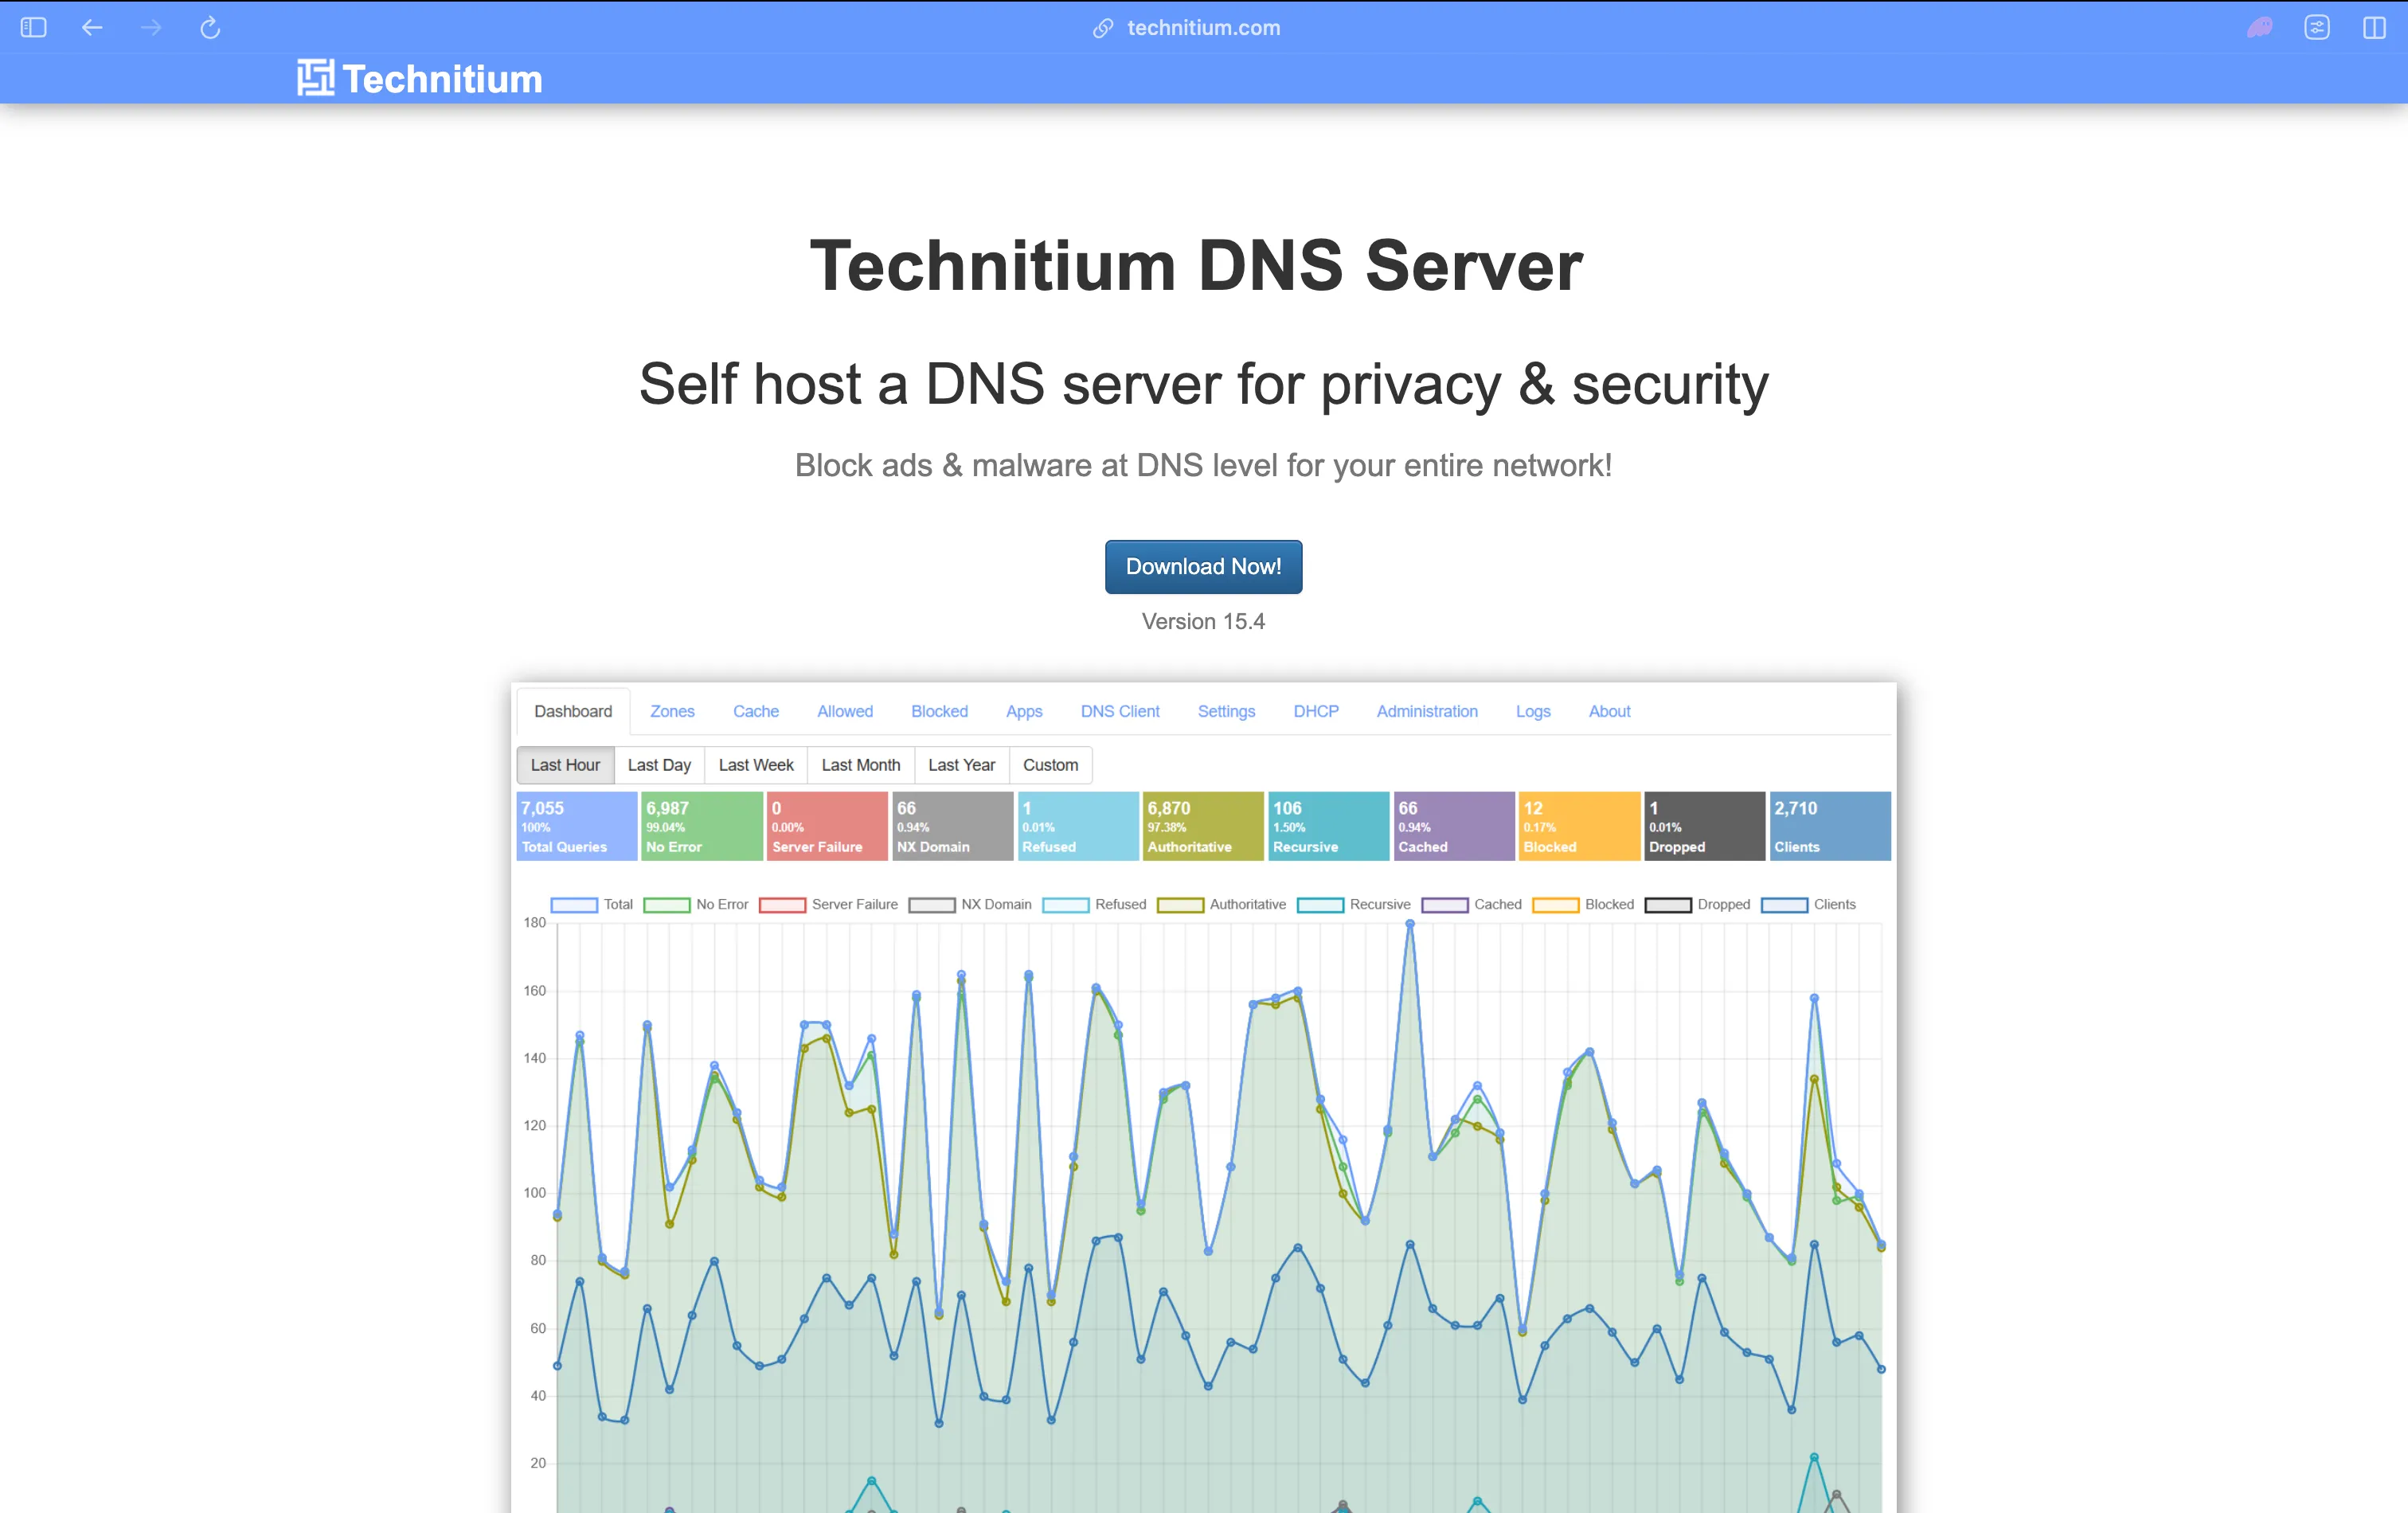The height and width of the screenshot is (1513, 2408).
Task: Open the page controls icon in toolbar
Action: [2317, 28]
